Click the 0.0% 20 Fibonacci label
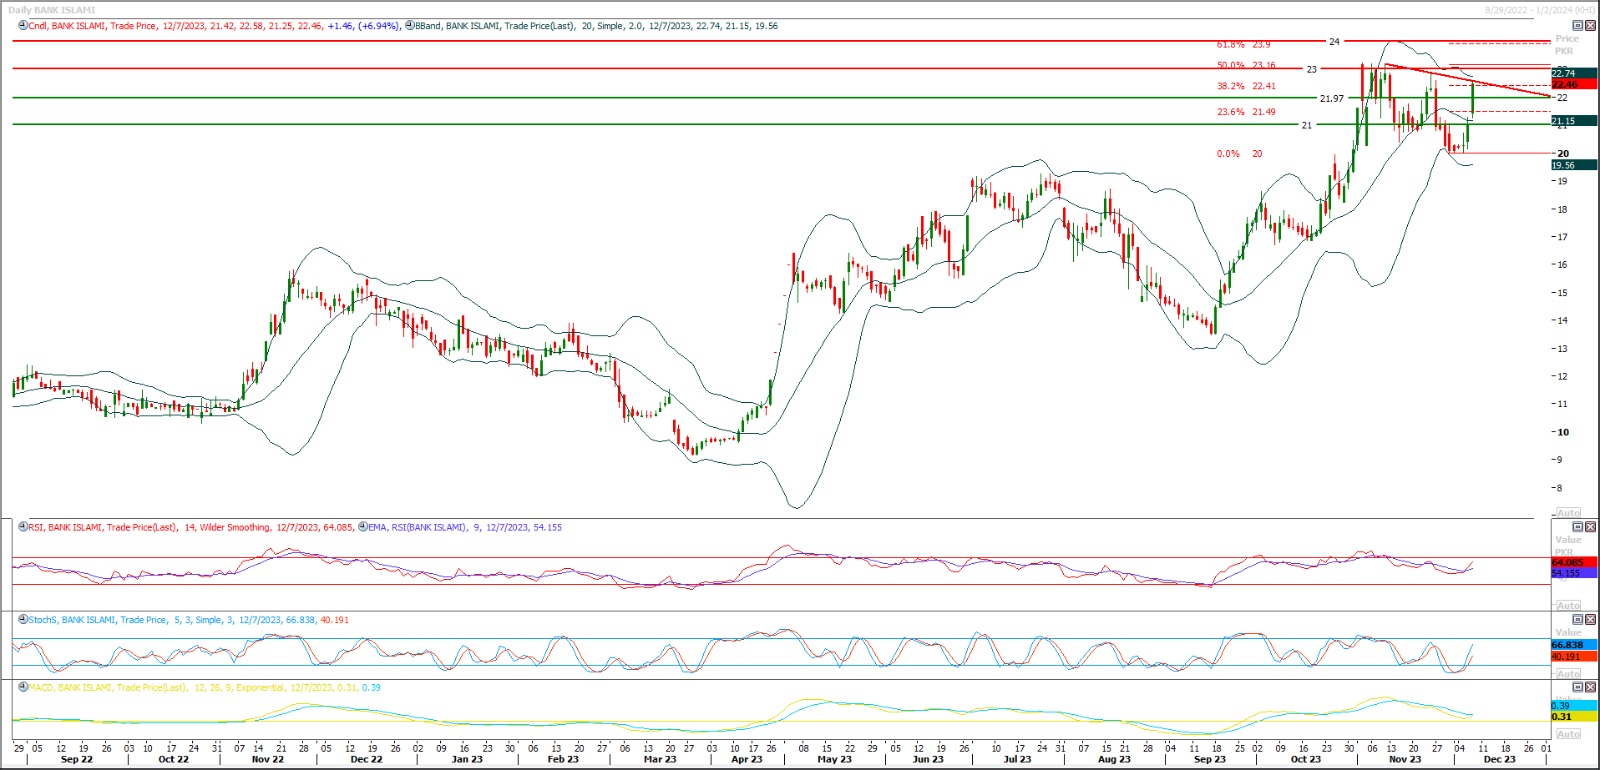 coord(1240,154)
